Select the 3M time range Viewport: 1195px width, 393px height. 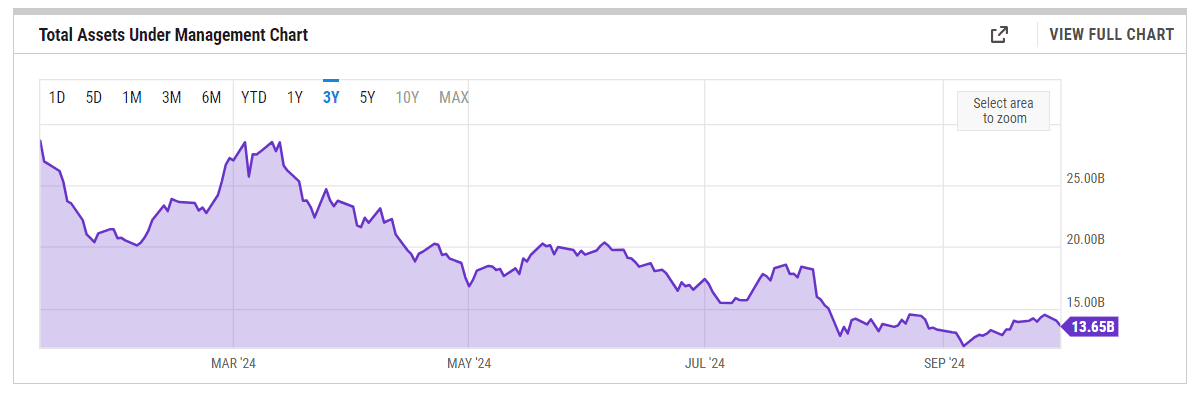(x=171, y=97)
